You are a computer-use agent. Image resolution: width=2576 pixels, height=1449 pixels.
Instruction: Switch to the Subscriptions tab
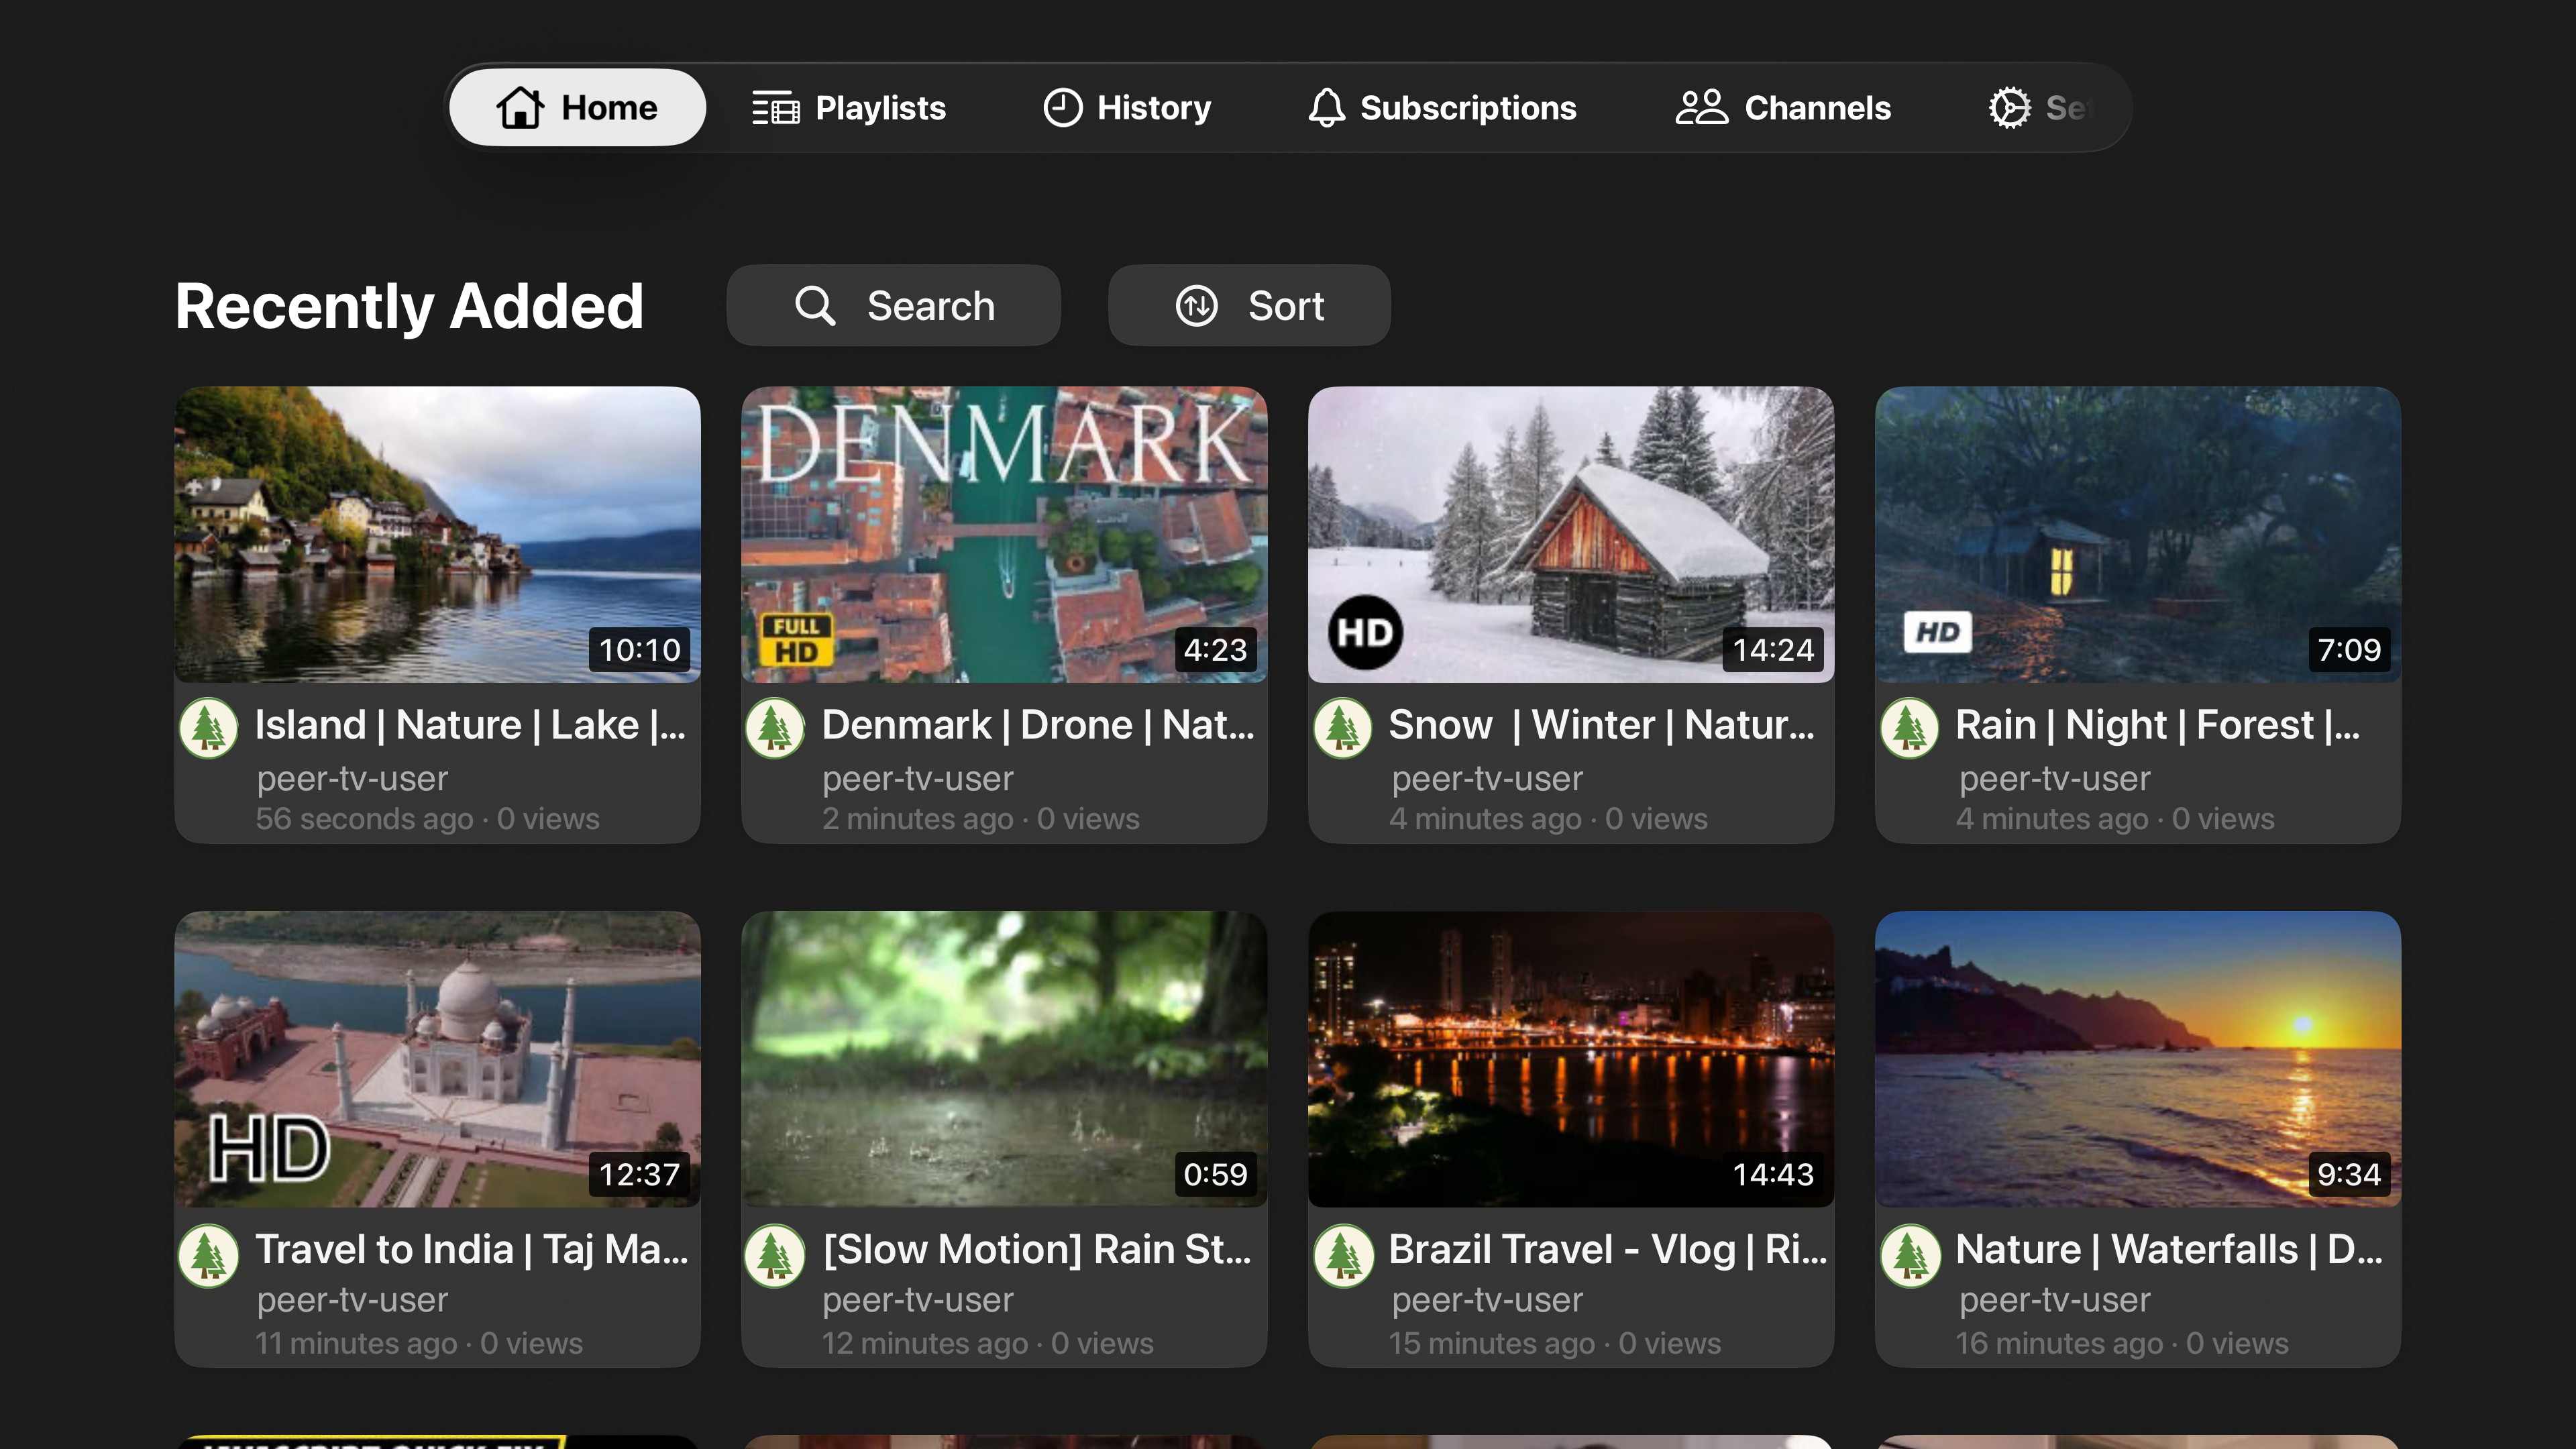point(1441,107)
